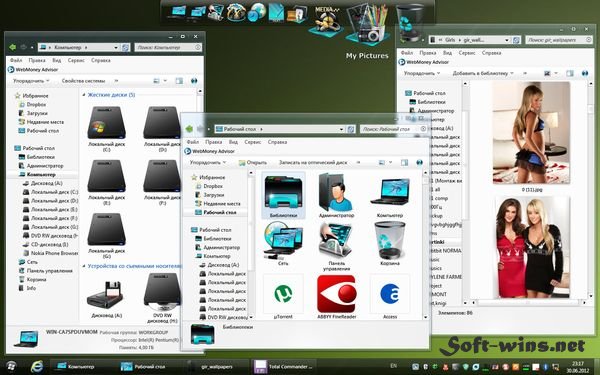Image resolution: width=600 pixels, height=375 pixels.
Task: Launch the uTorrent icon
Action: point(283,293)
